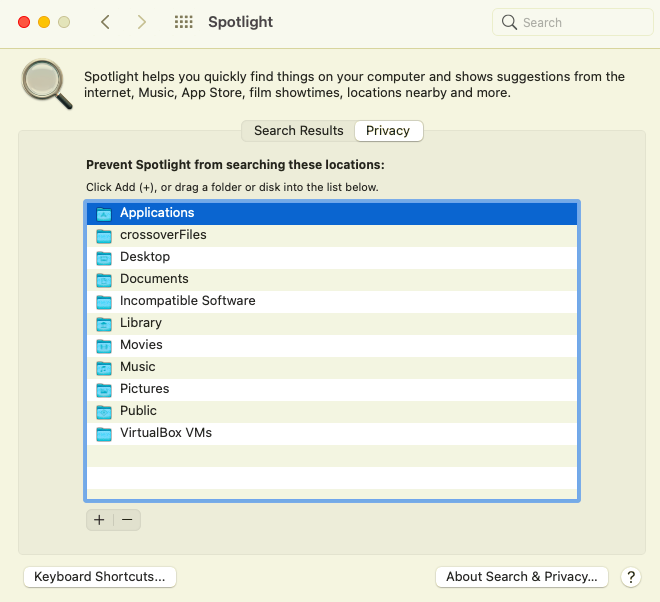The width and height of the screenshot is (660, 602).
Task: Select the Incompatible Software row
Action: click(332, 302)
